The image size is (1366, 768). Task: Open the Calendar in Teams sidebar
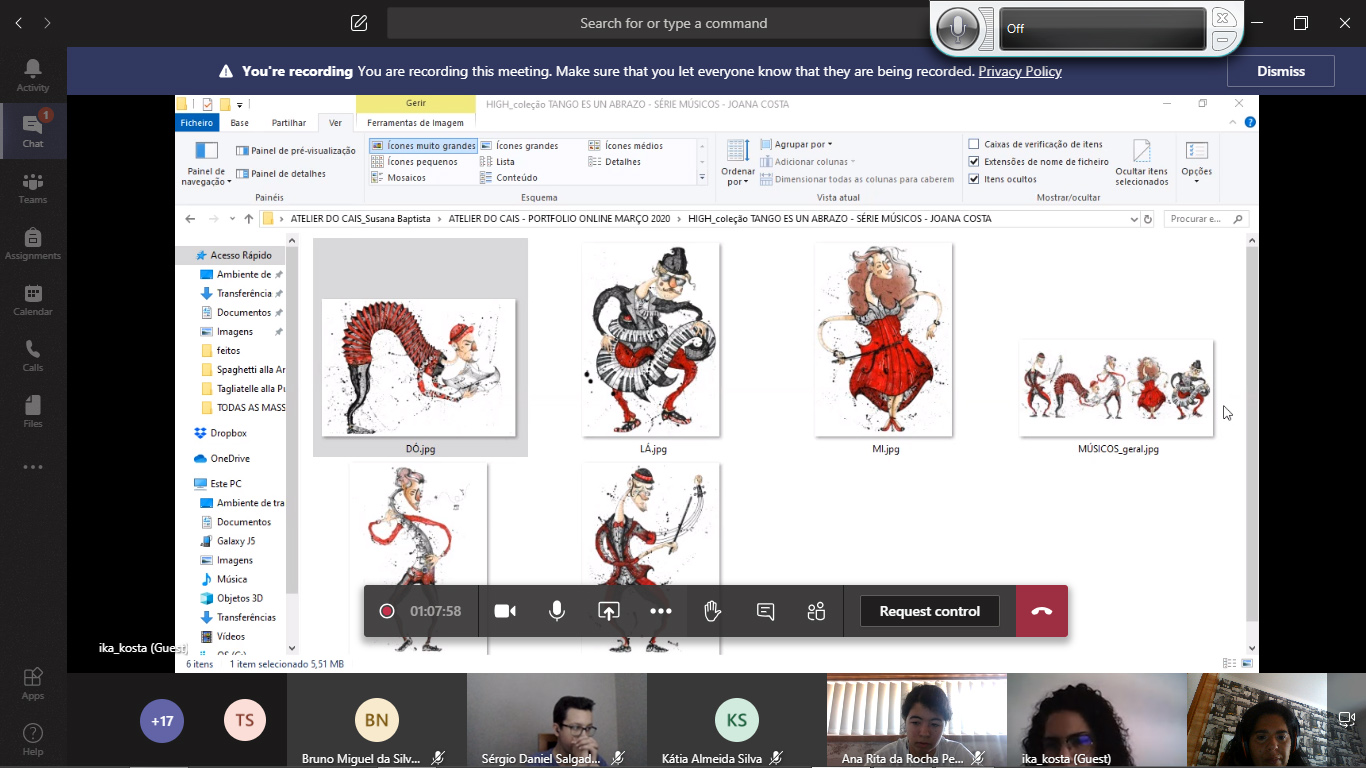tap(33, 299)
